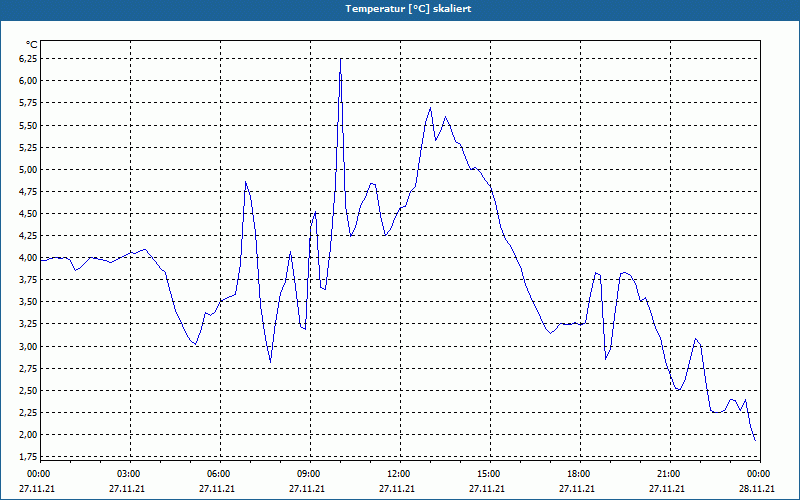The height and width of the screenshot is (500, 800).
Task: Select the "4,00" temperature label
Action: pyautogui.click(x=29, y=258)
